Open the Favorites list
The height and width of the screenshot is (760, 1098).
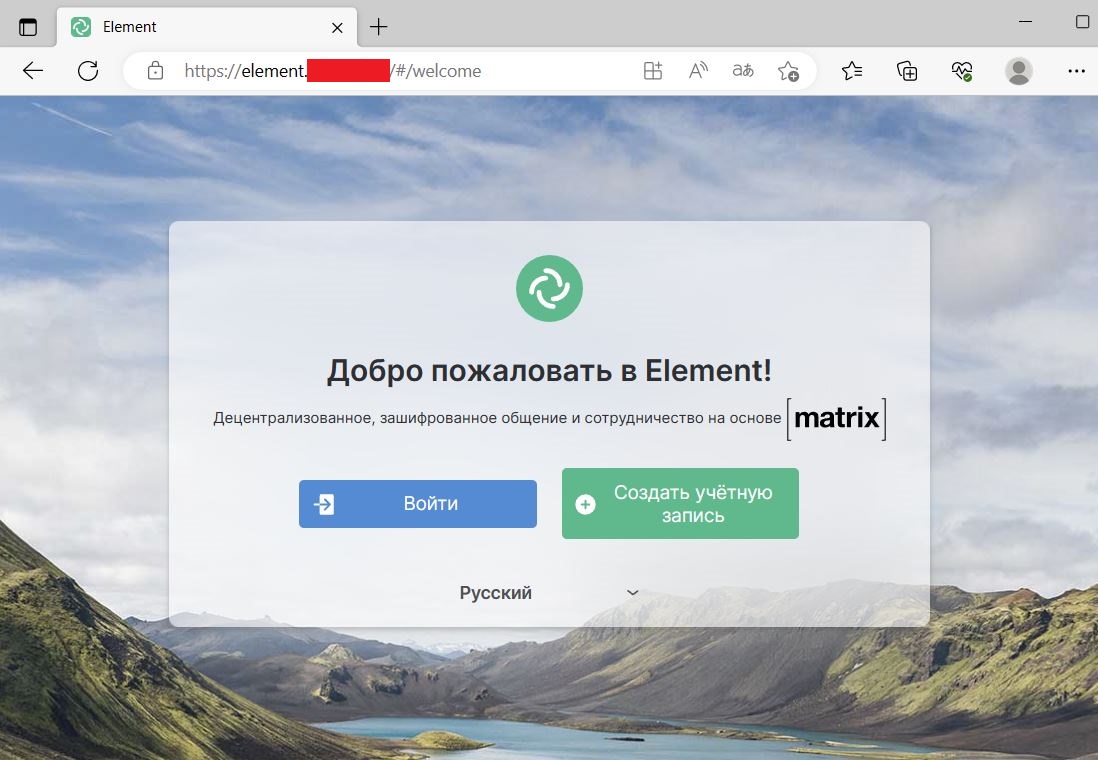click(852, 71)
